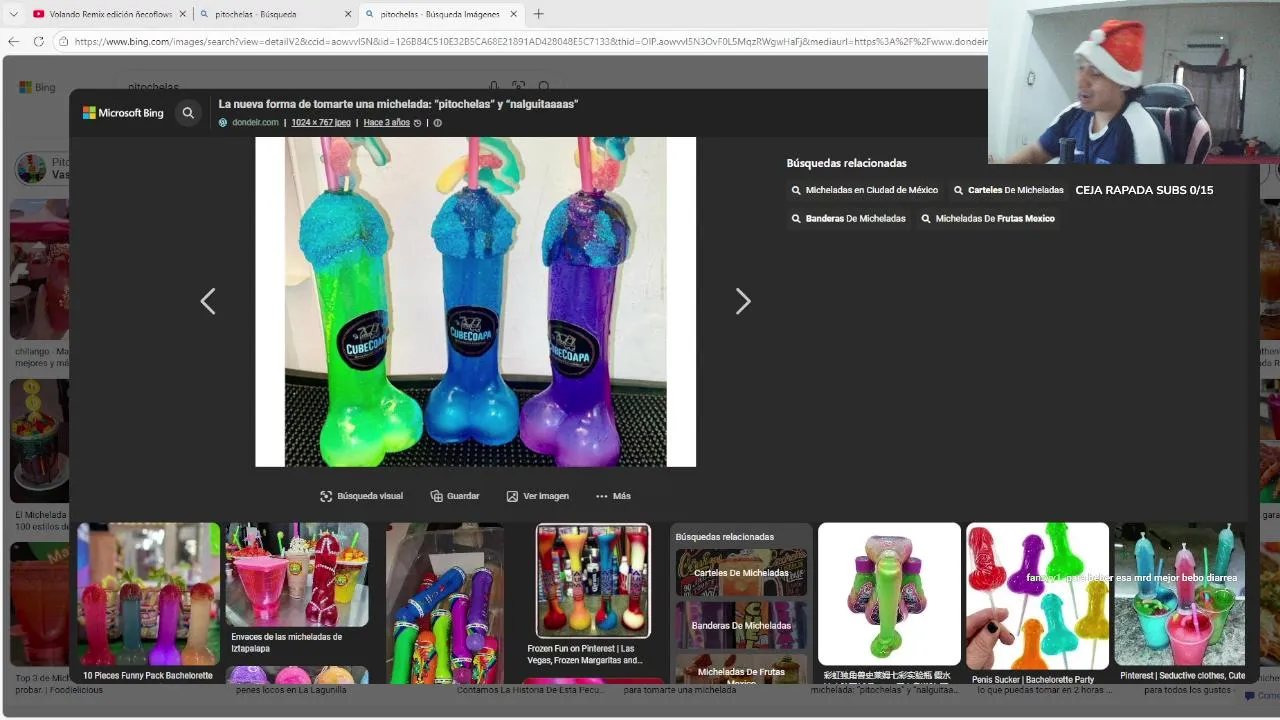
Task: Click the microphone icon in Bing search box
Action: tap(493, 87)
